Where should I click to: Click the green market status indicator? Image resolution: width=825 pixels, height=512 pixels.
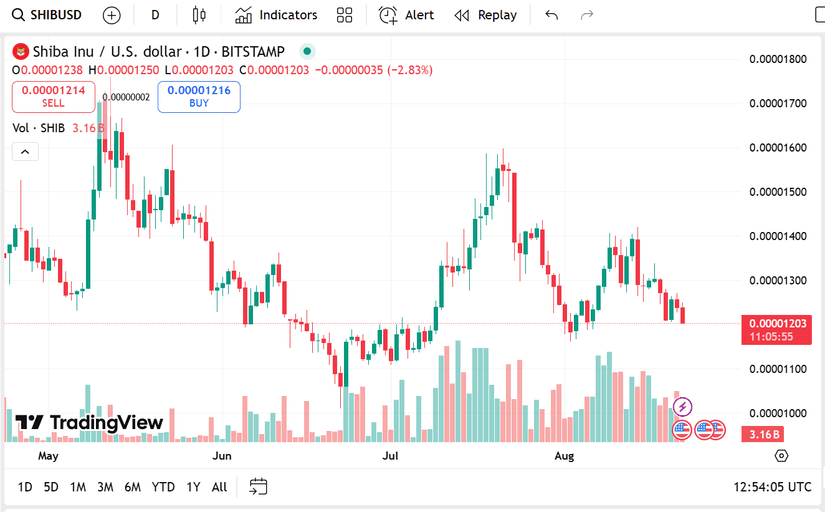coord(307,52)
